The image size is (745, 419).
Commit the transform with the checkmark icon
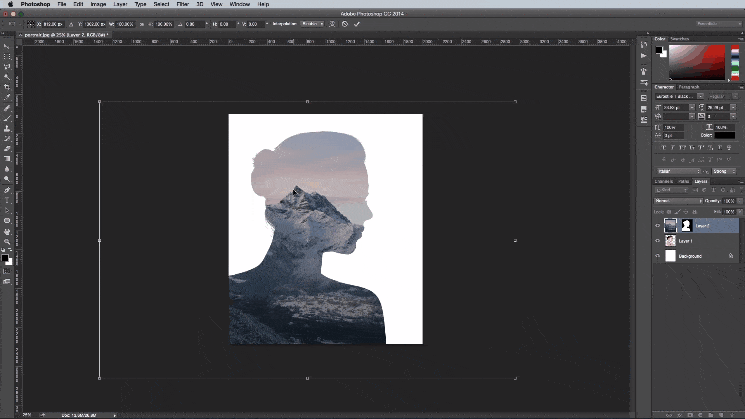point(357,24)
